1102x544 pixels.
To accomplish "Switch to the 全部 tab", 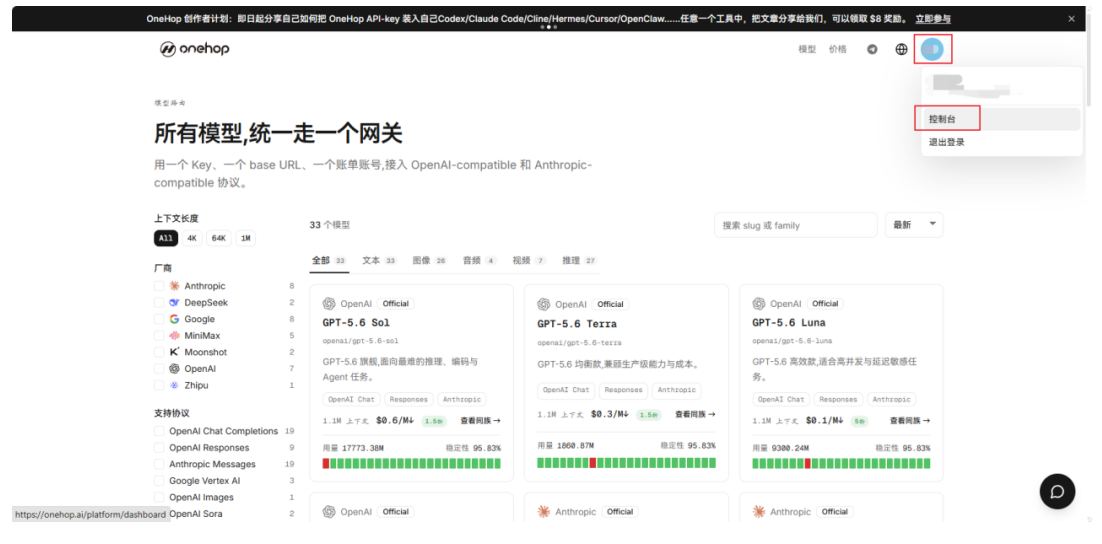I will tap(329, 260).
